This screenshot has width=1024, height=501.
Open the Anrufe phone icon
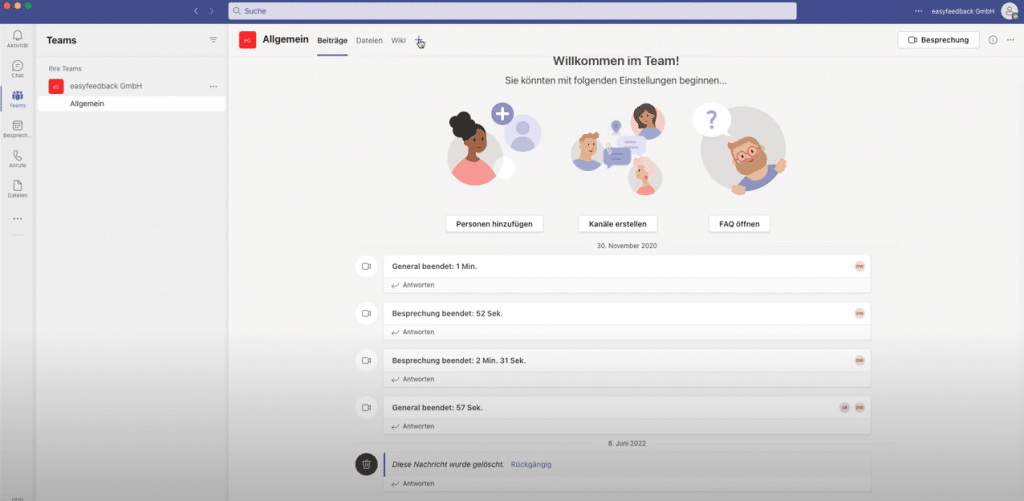click(18, 159)
